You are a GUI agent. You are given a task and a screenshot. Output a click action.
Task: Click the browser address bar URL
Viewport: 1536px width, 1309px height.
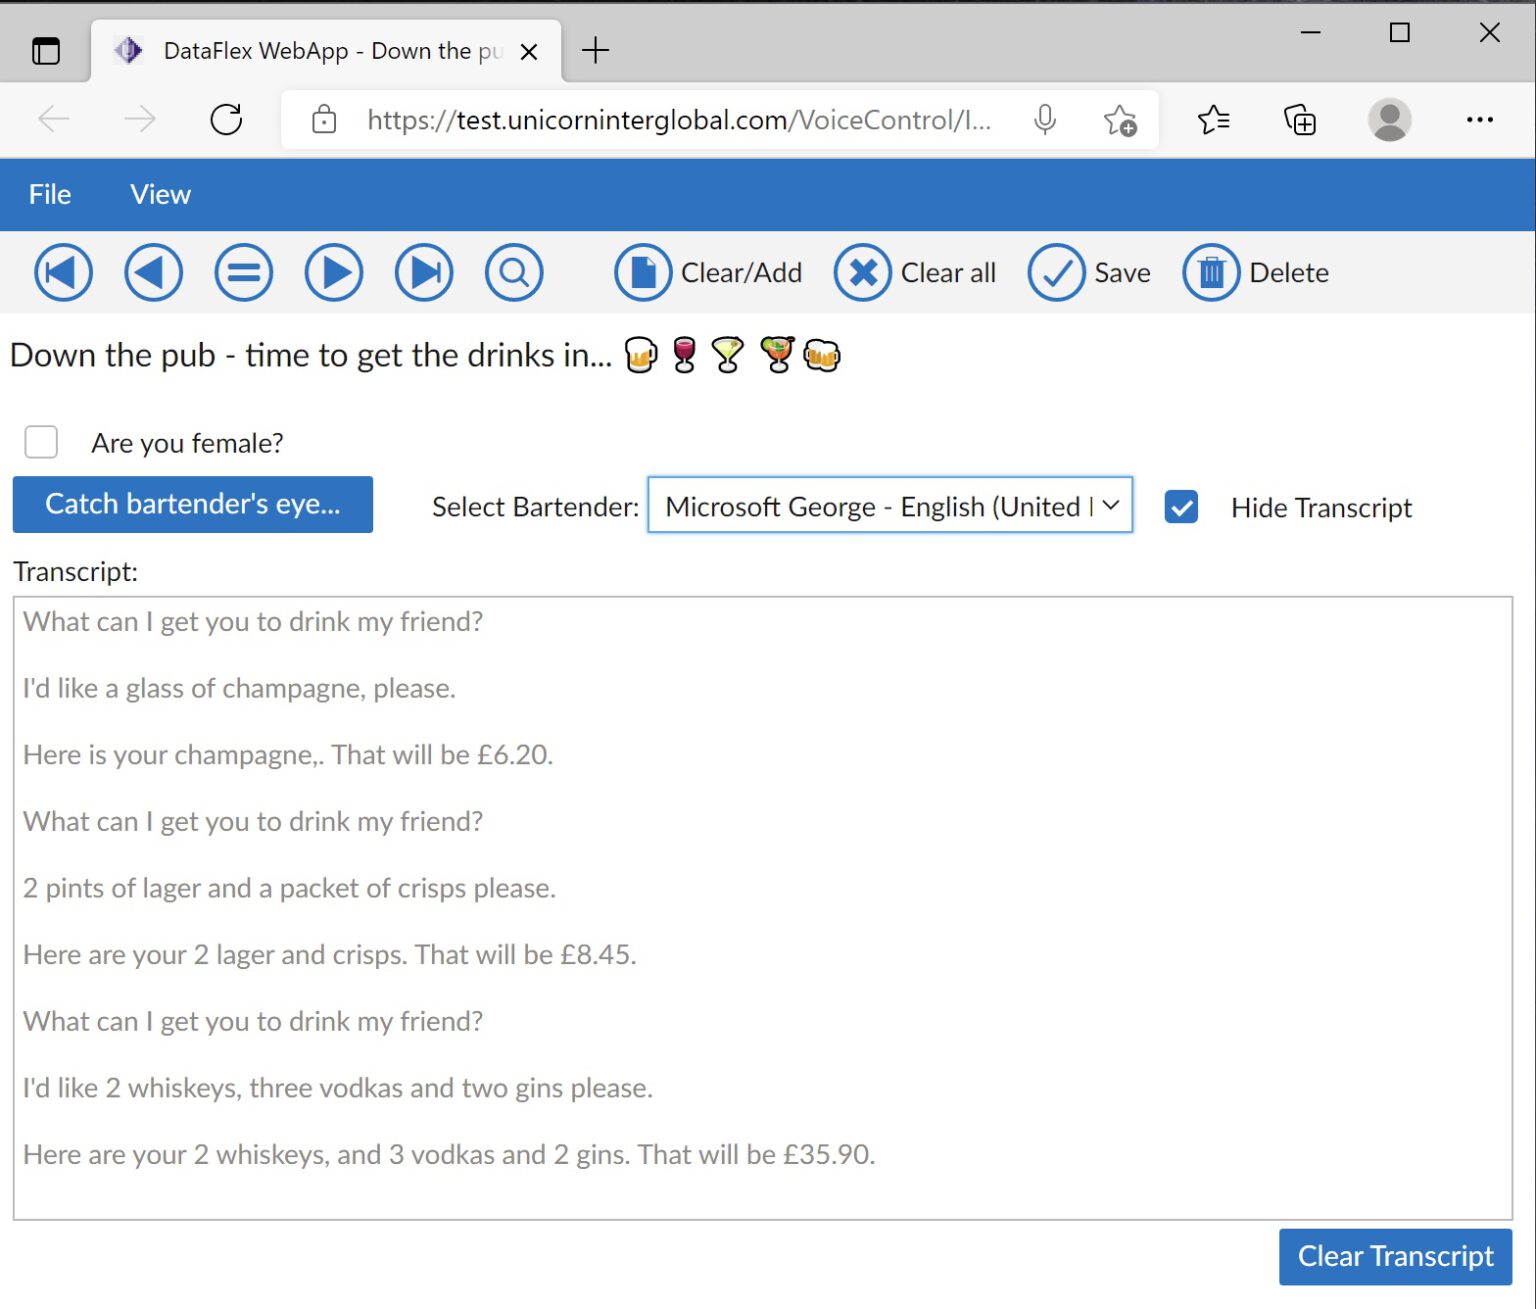(x=678, y=120)
